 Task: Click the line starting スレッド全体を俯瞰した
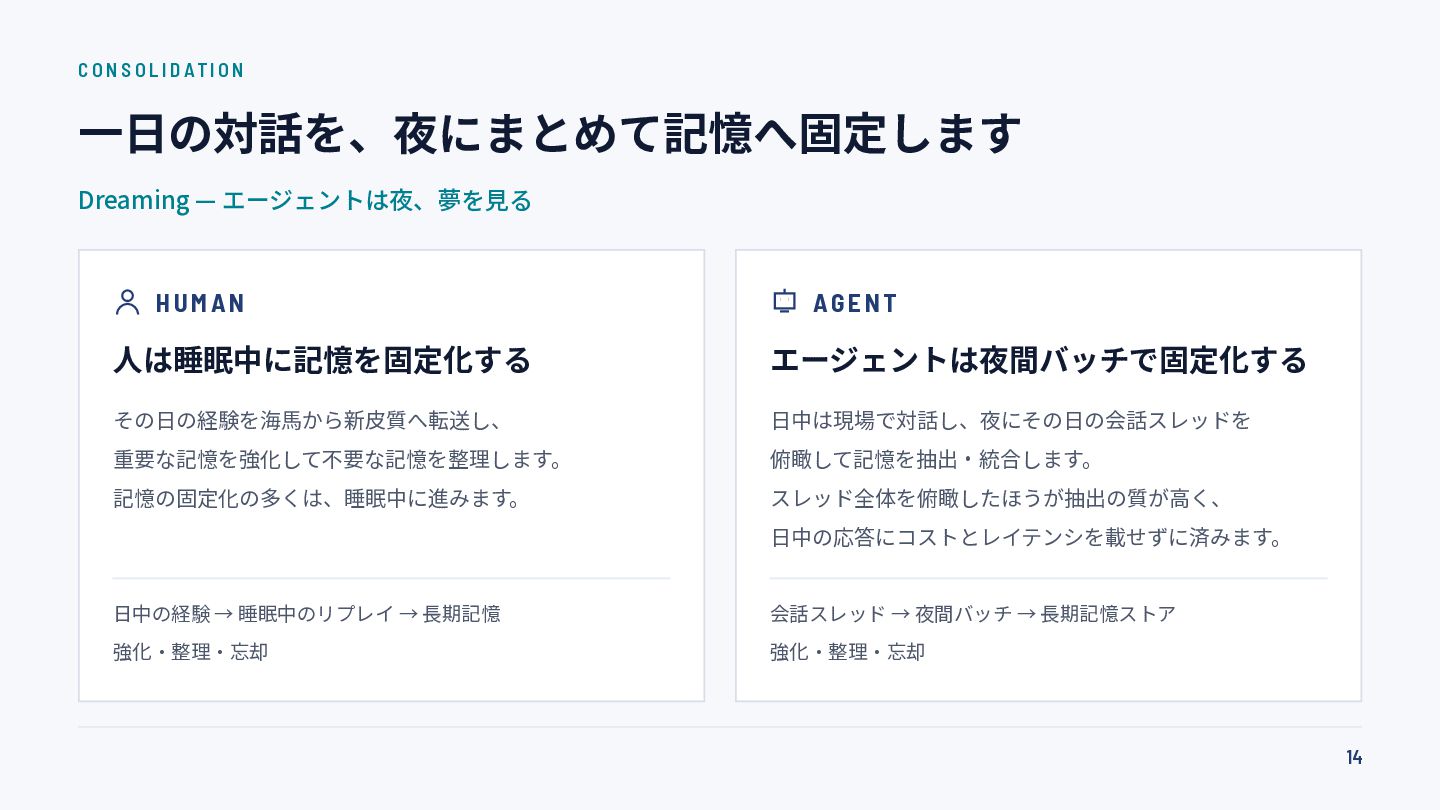[x=998, y=498]
